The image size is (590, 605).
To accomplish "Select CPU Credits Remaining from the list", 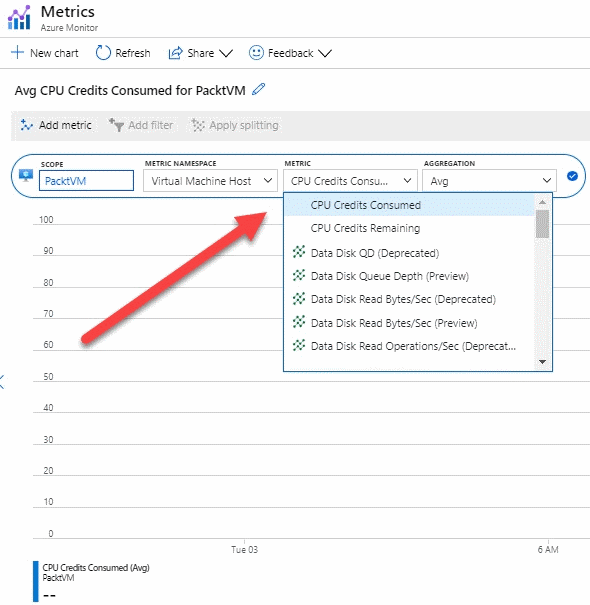I will [365, 228].
